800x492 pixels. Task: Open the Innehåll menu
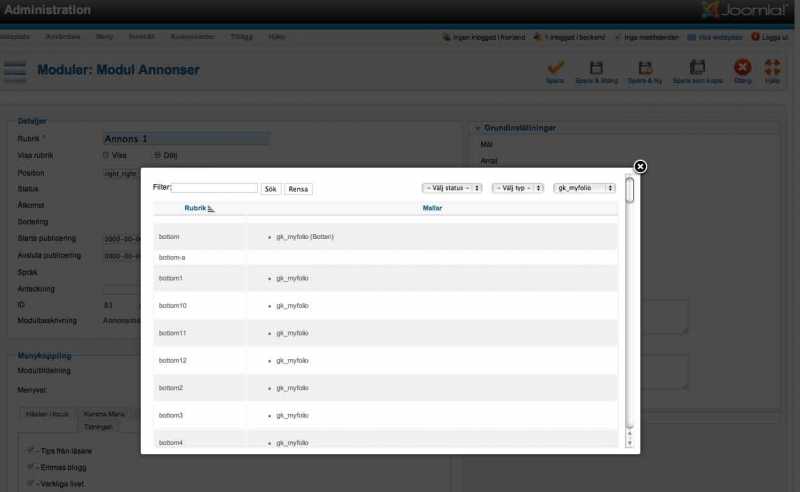[141, 37]
